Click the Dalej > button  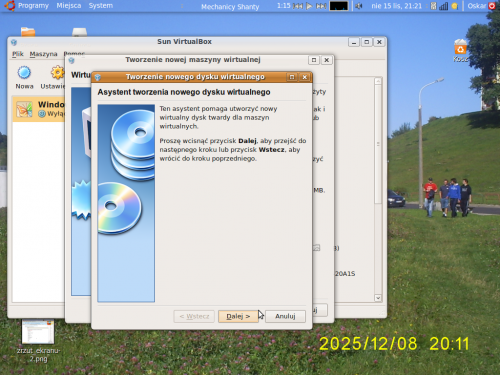coord(238,316)
